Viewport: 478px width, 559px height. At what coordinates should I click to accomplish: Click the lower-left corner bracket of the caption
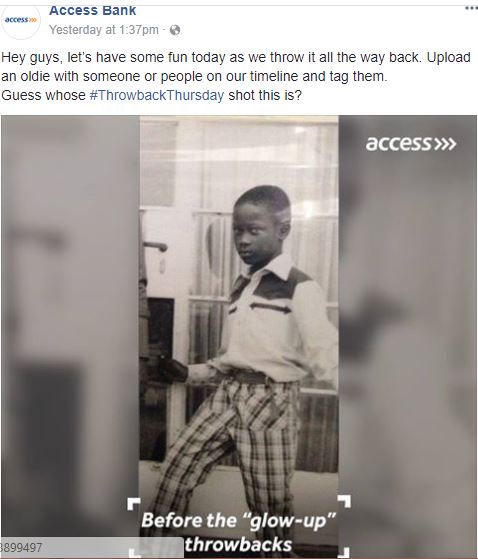tap(134, 553)
